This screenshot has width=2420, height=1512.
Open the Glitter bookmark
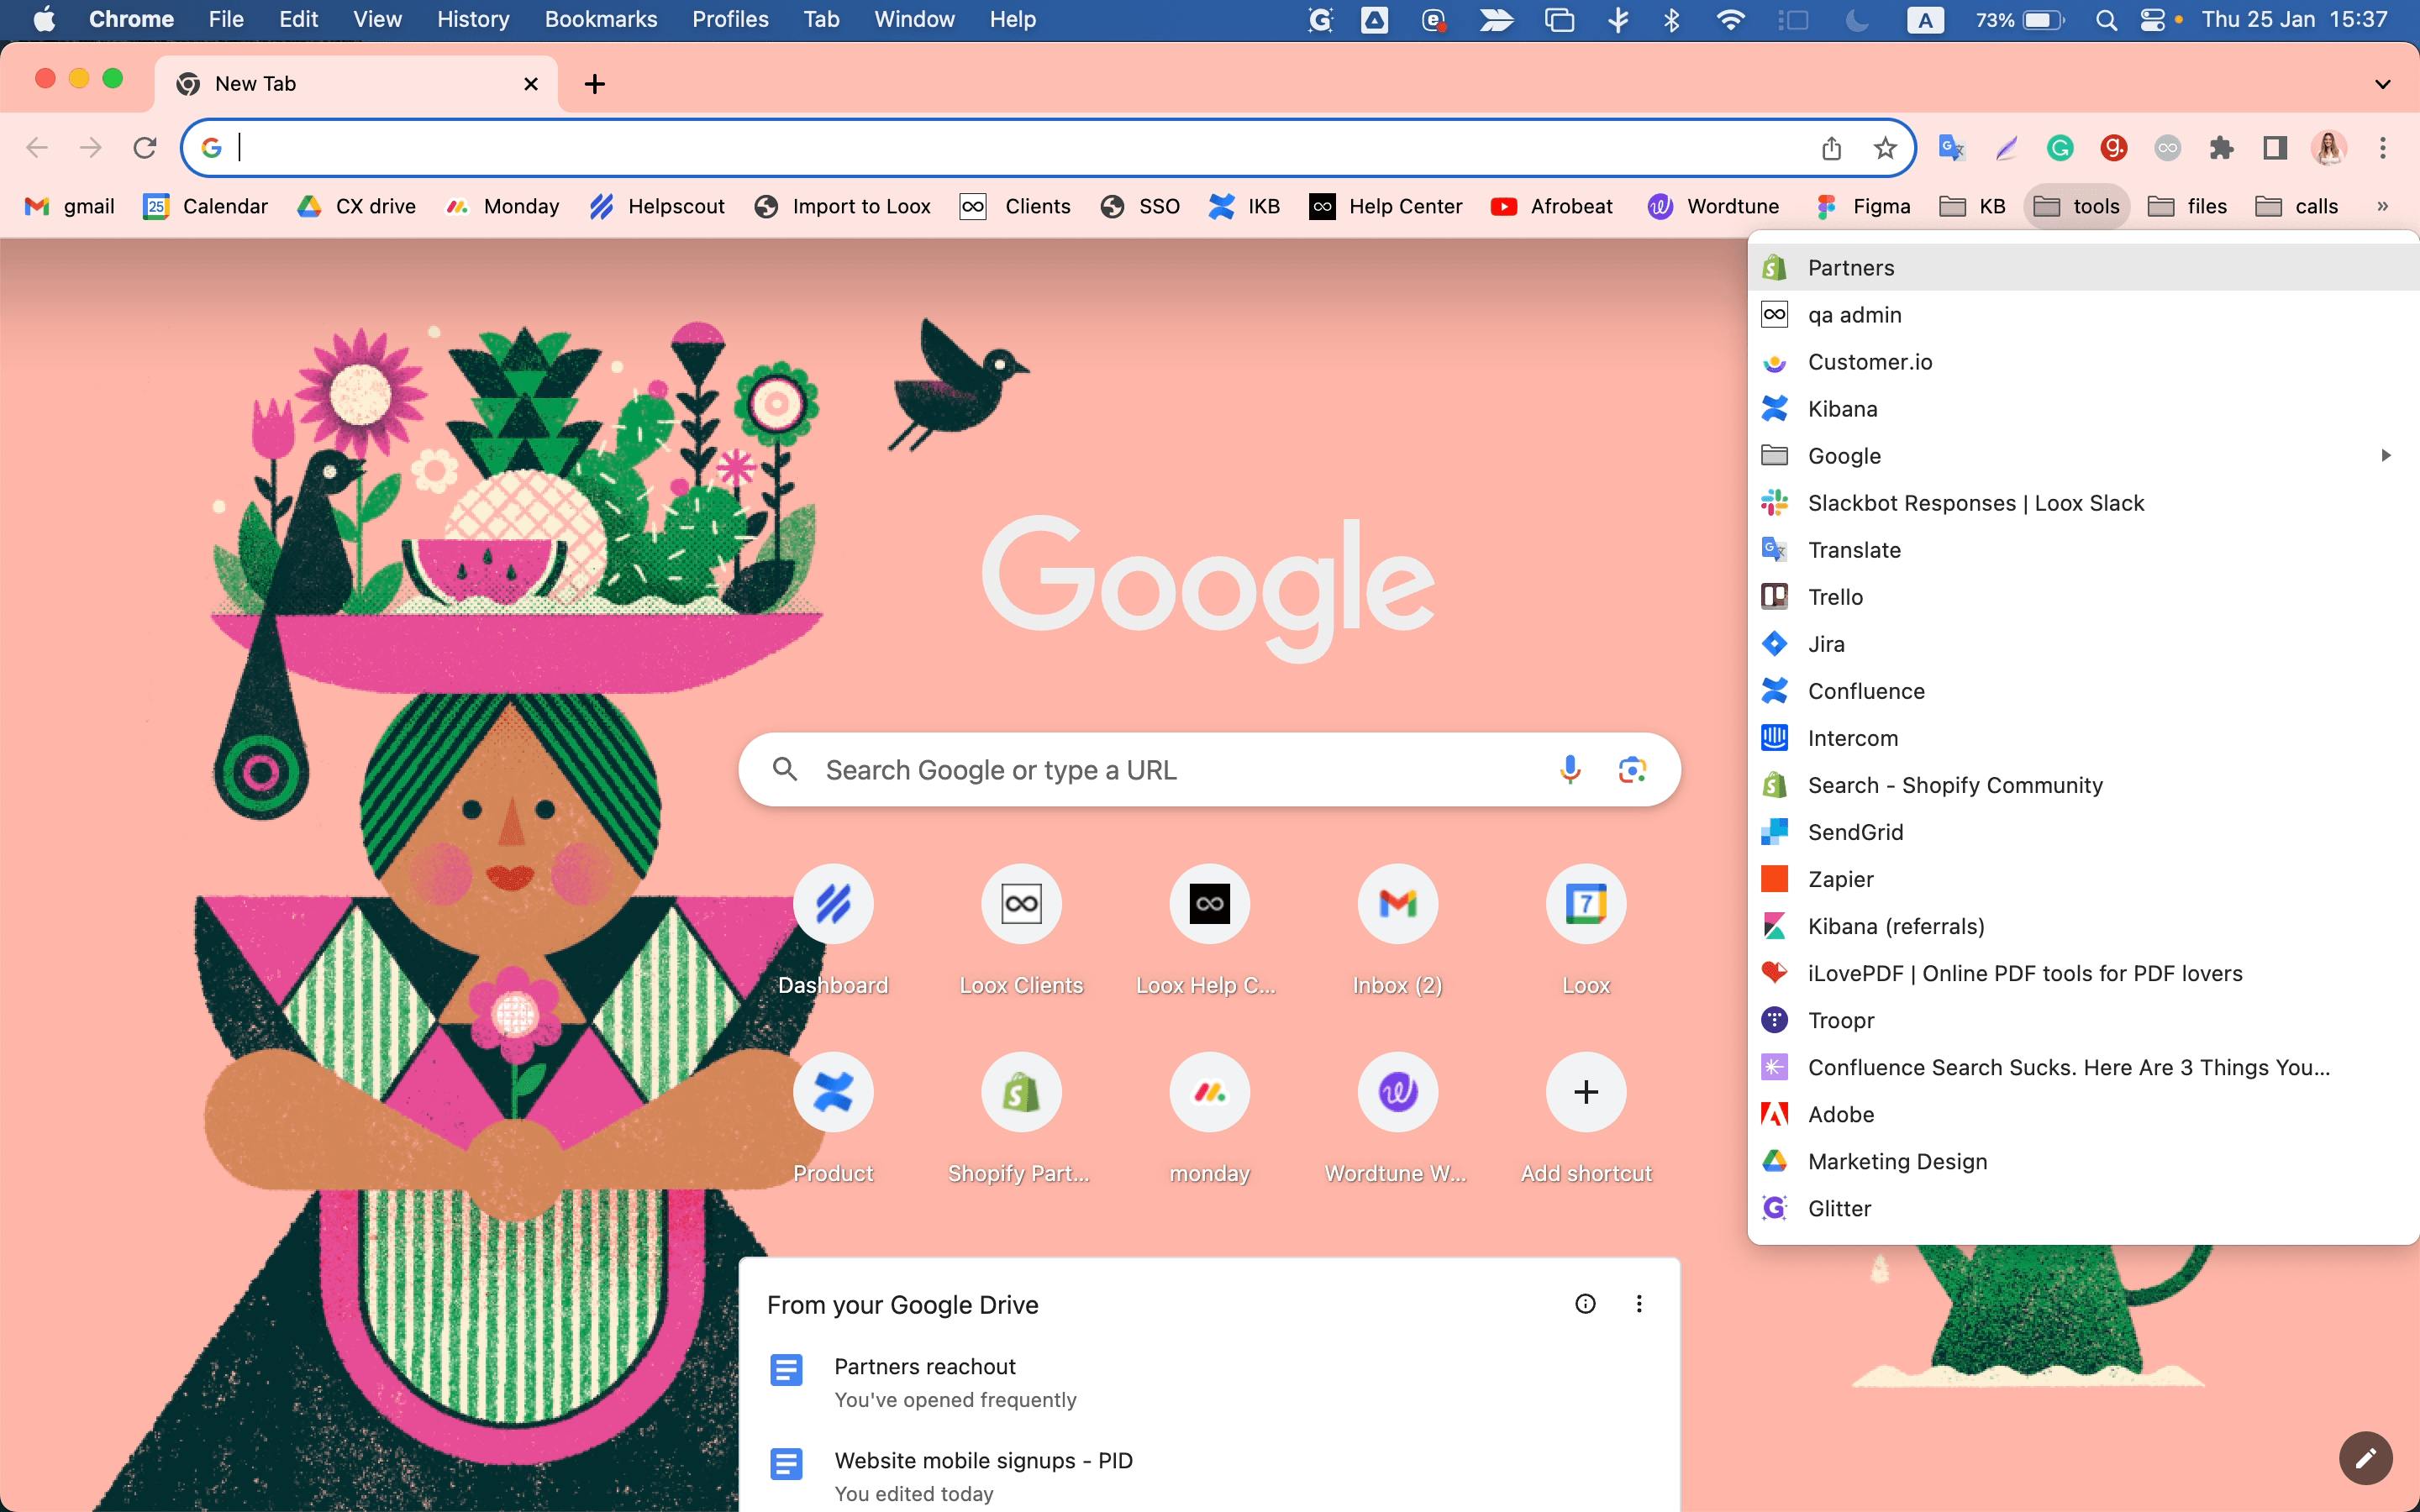[x=2084, y=1208]
